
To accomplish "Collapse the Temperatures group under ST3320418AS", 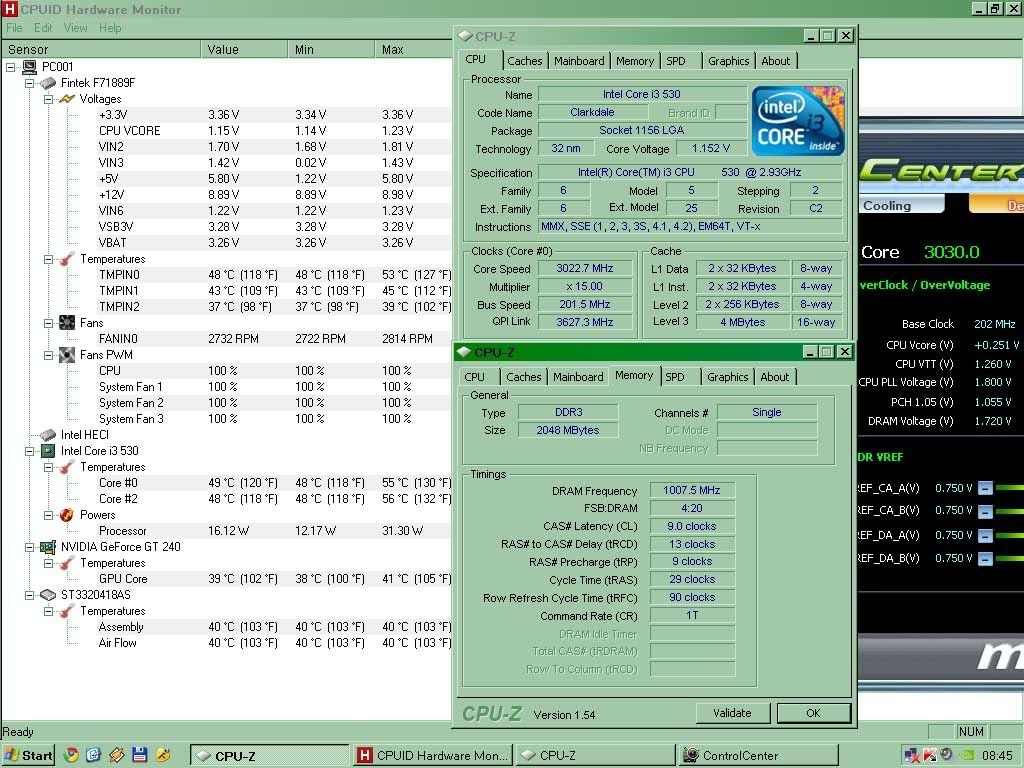I will [x=48, y=611].
